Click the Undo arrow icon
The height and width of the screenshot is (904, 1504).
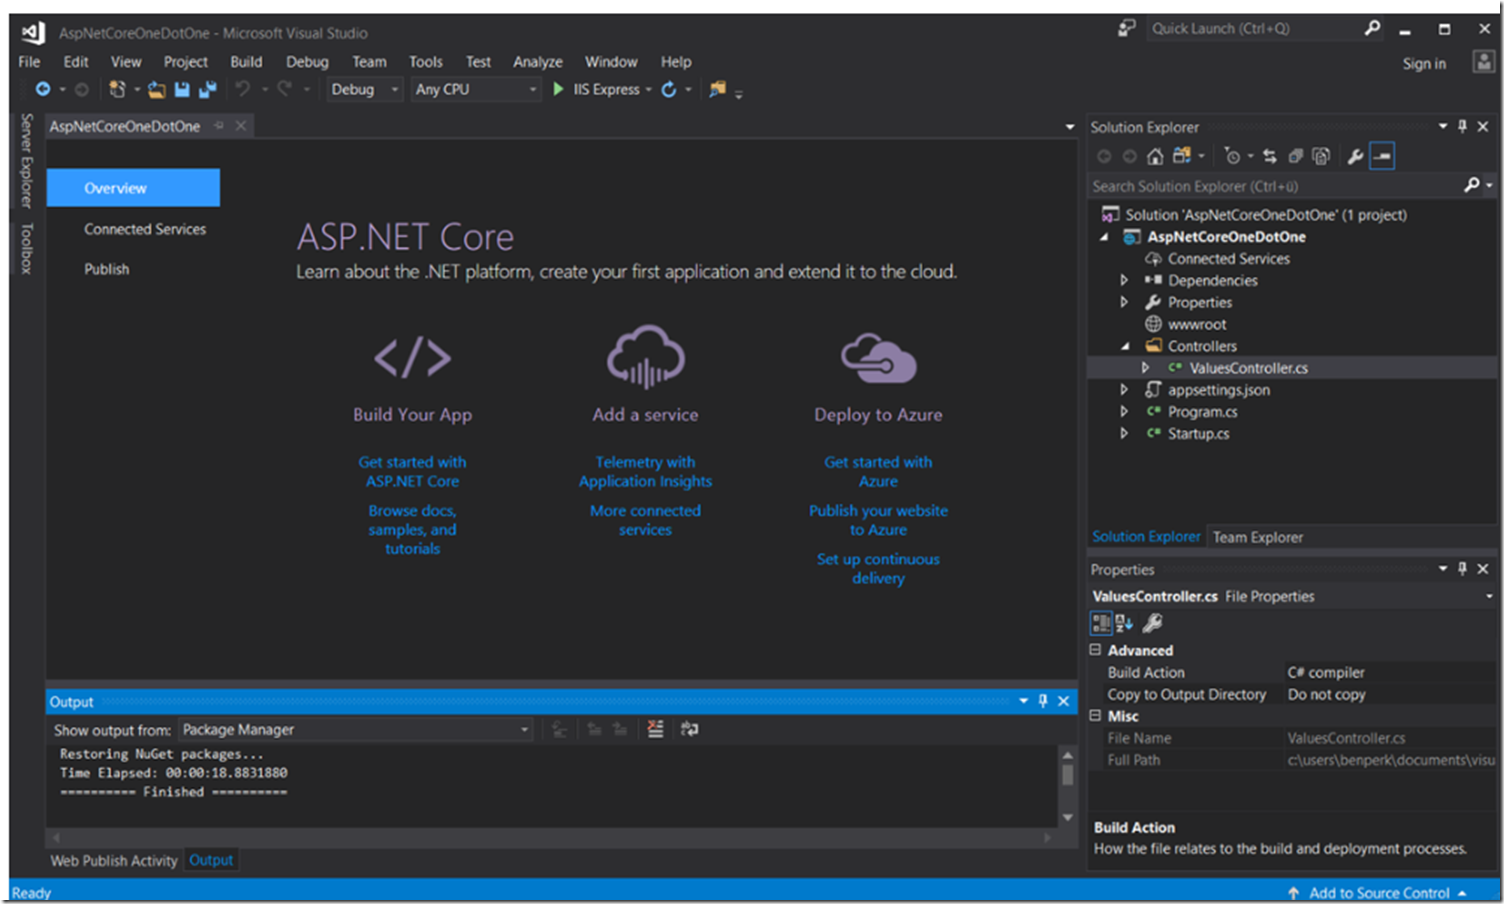click(243, 89)
